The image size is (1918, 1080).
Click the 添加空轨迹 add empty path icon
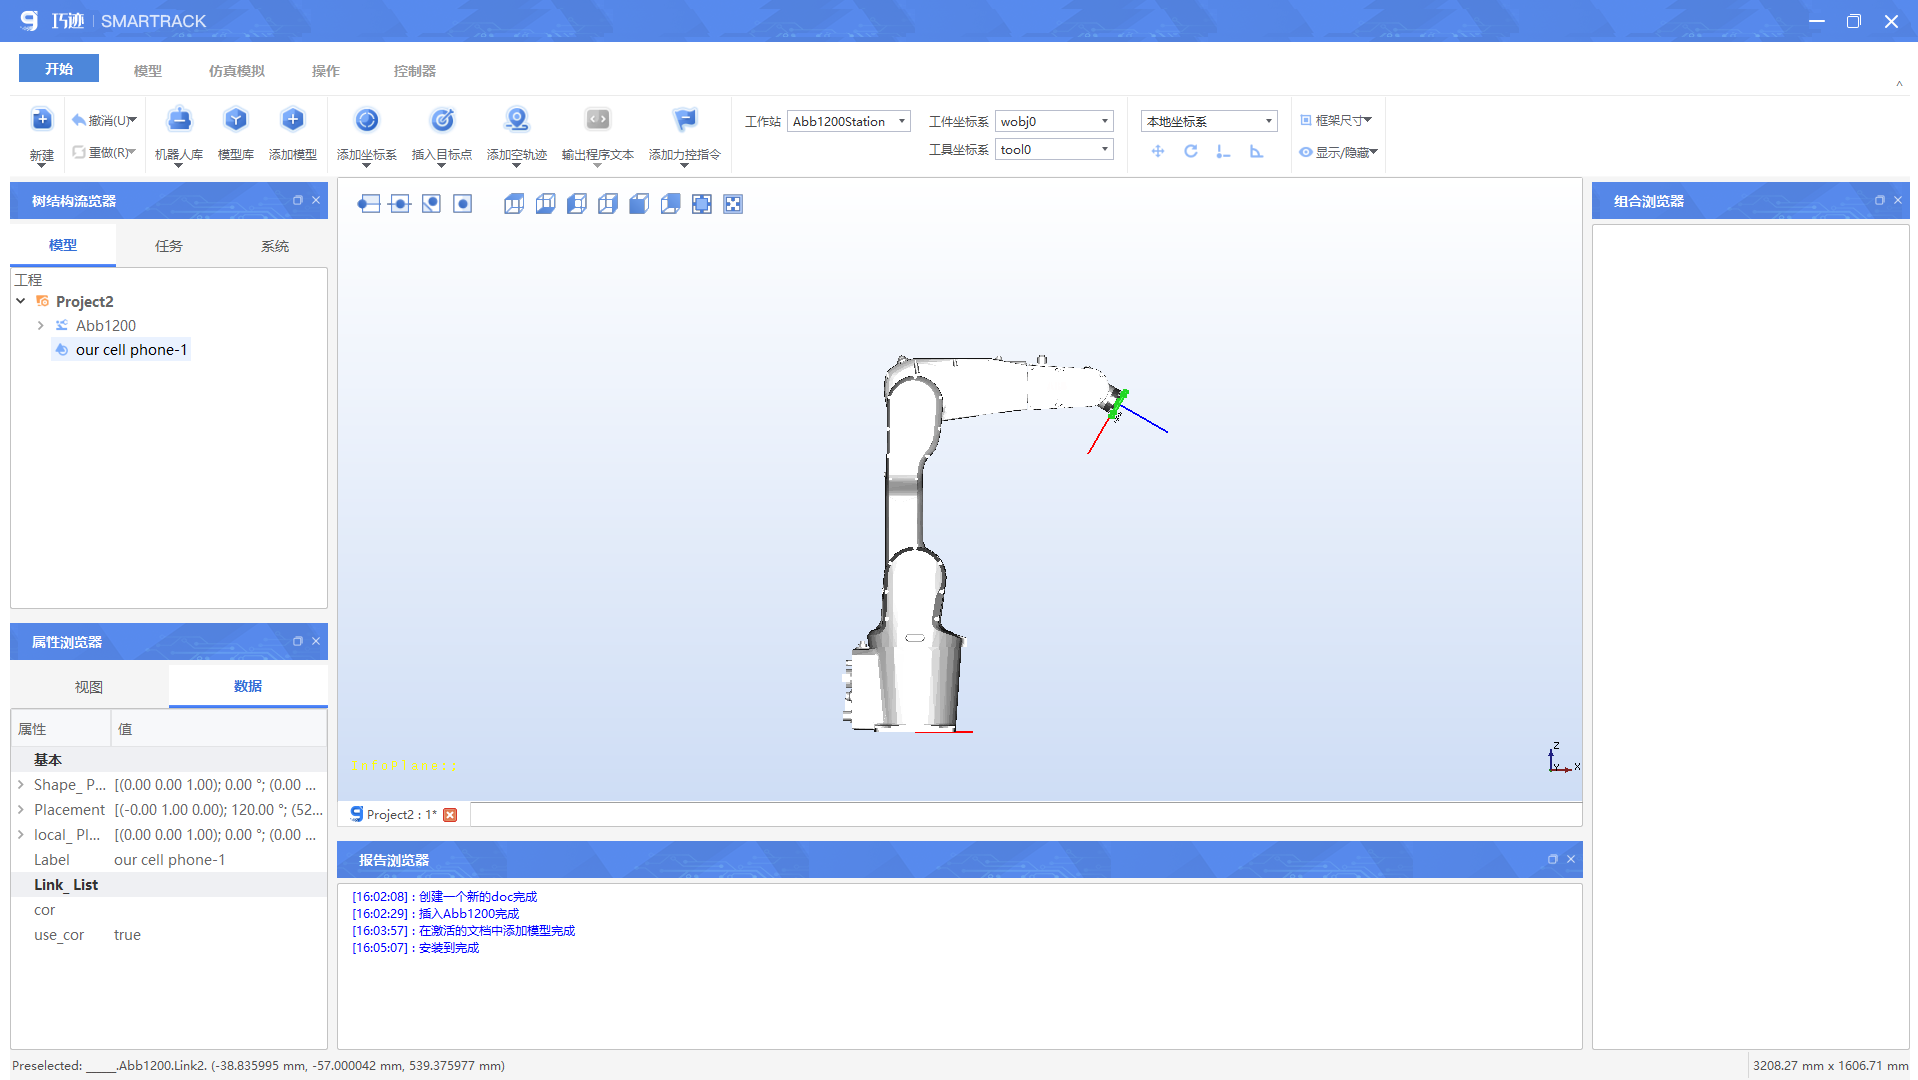point(517,121)
